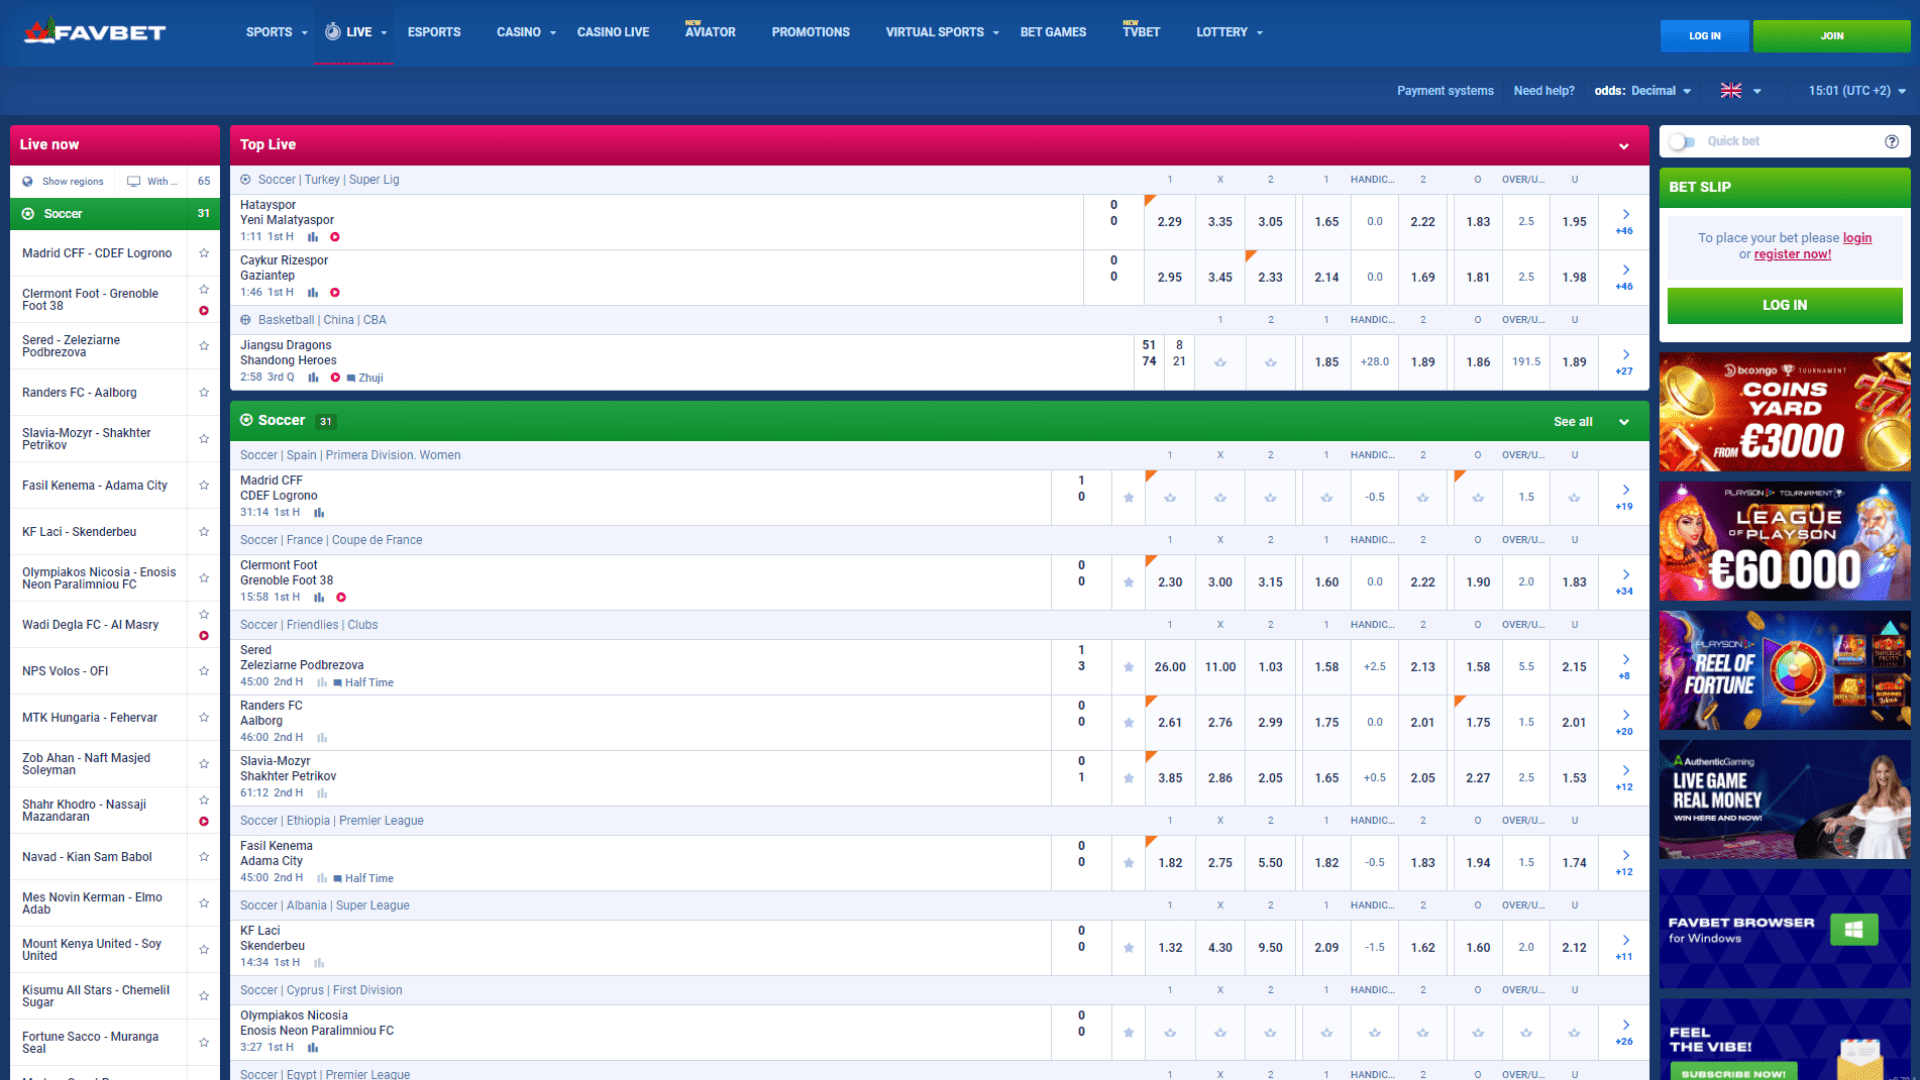This screenshot has height=1080, width=1920.
Task: Open TVBET menu item
Action: tap(1141, 32)
